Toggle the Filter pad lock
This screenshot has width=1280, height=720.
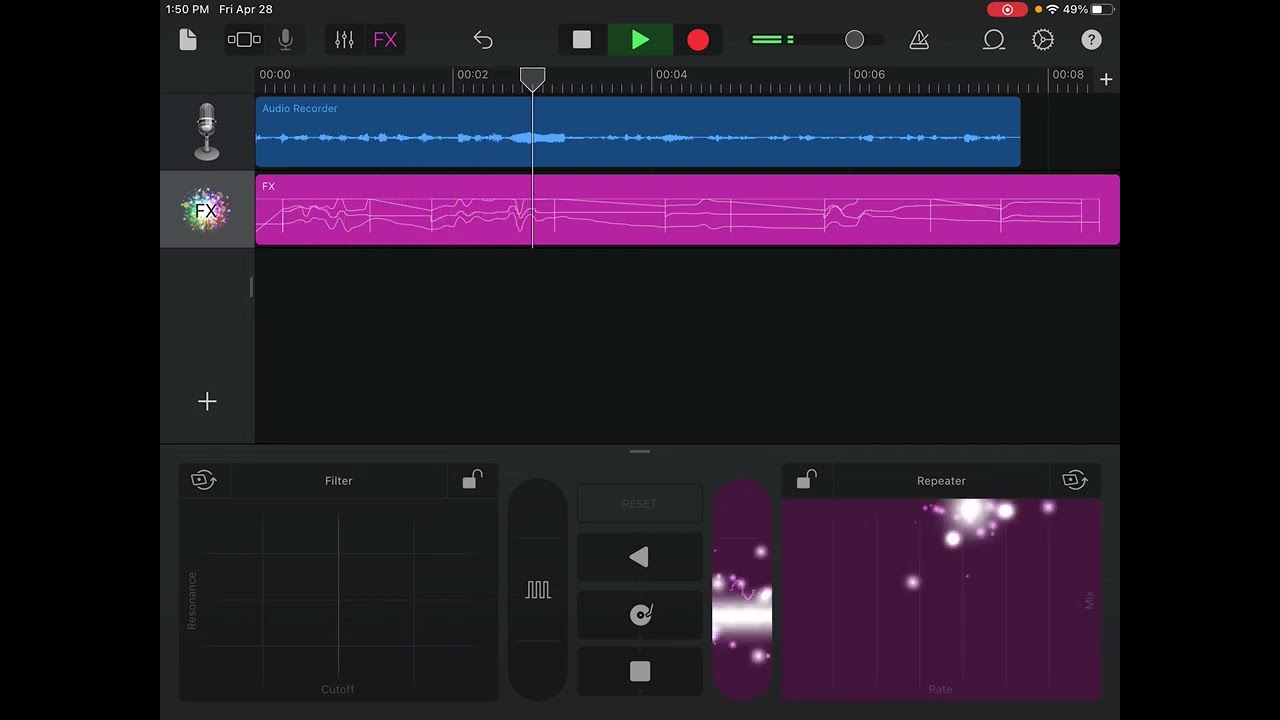pos(472,480)
